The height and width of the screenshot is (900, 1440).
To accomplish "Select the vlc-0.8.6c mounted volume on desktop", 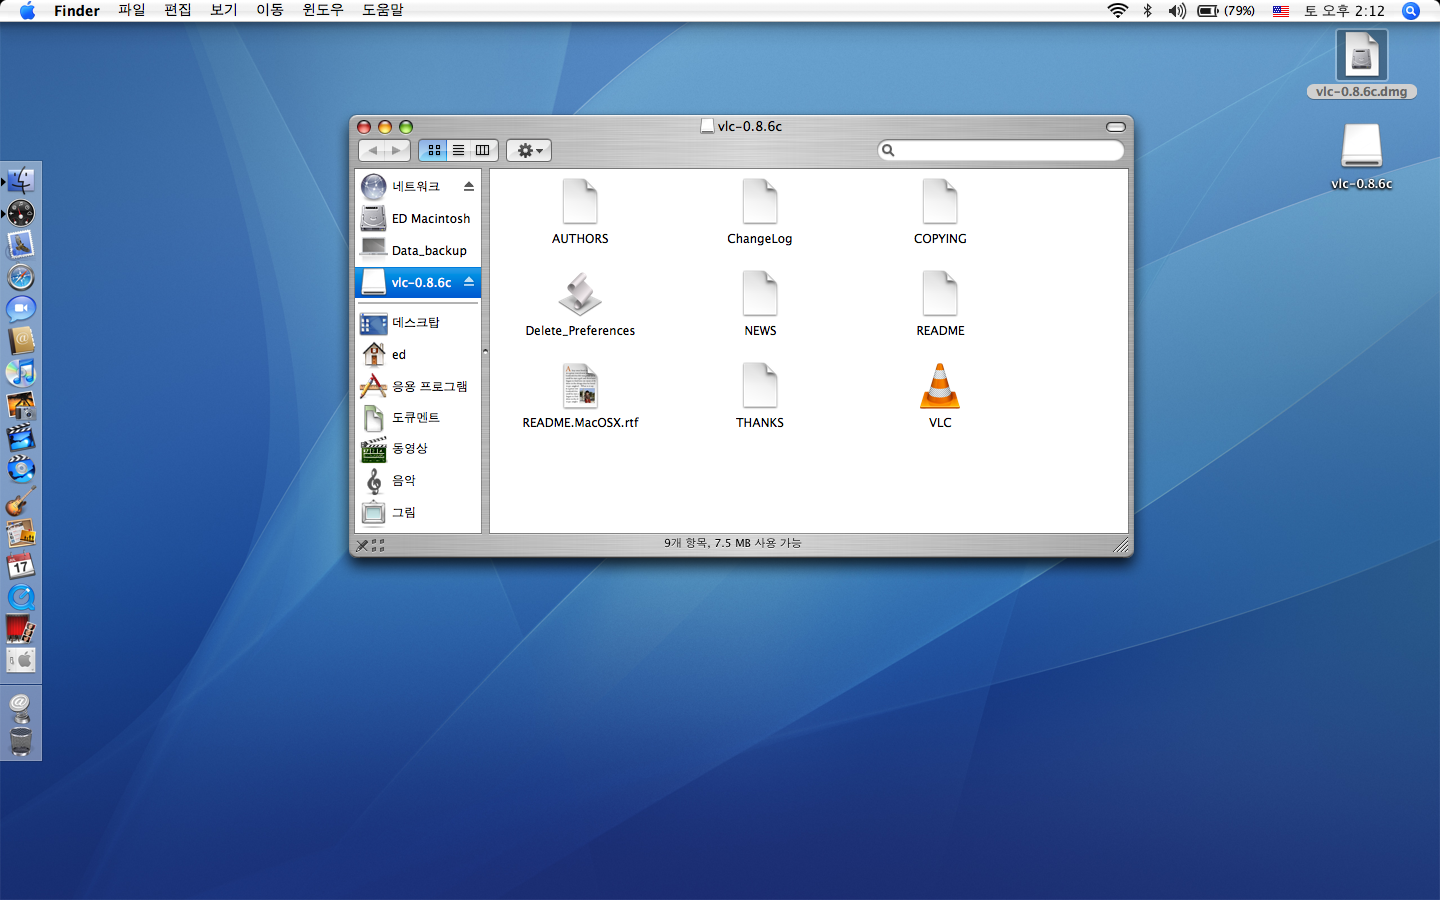I will (1362, 146).
